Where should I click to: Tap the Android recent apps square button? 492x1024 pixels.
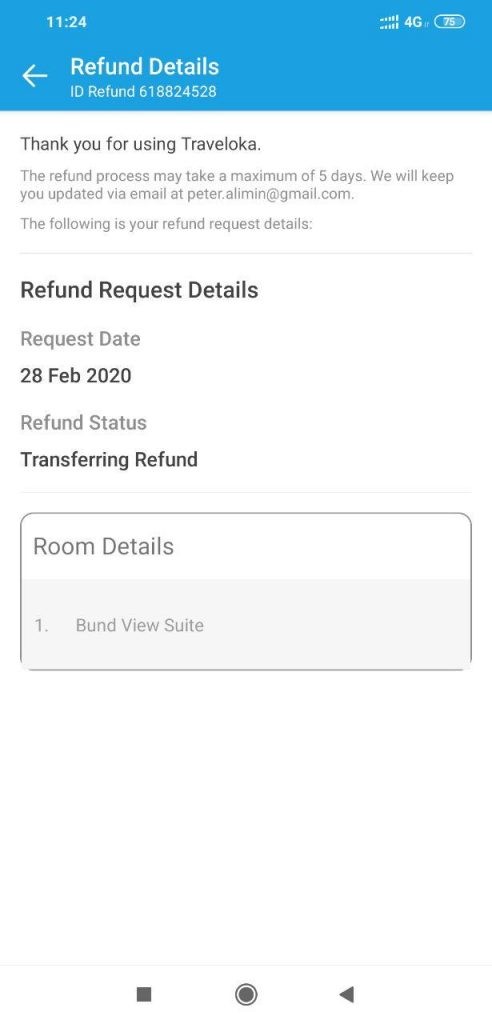point(144,994)
